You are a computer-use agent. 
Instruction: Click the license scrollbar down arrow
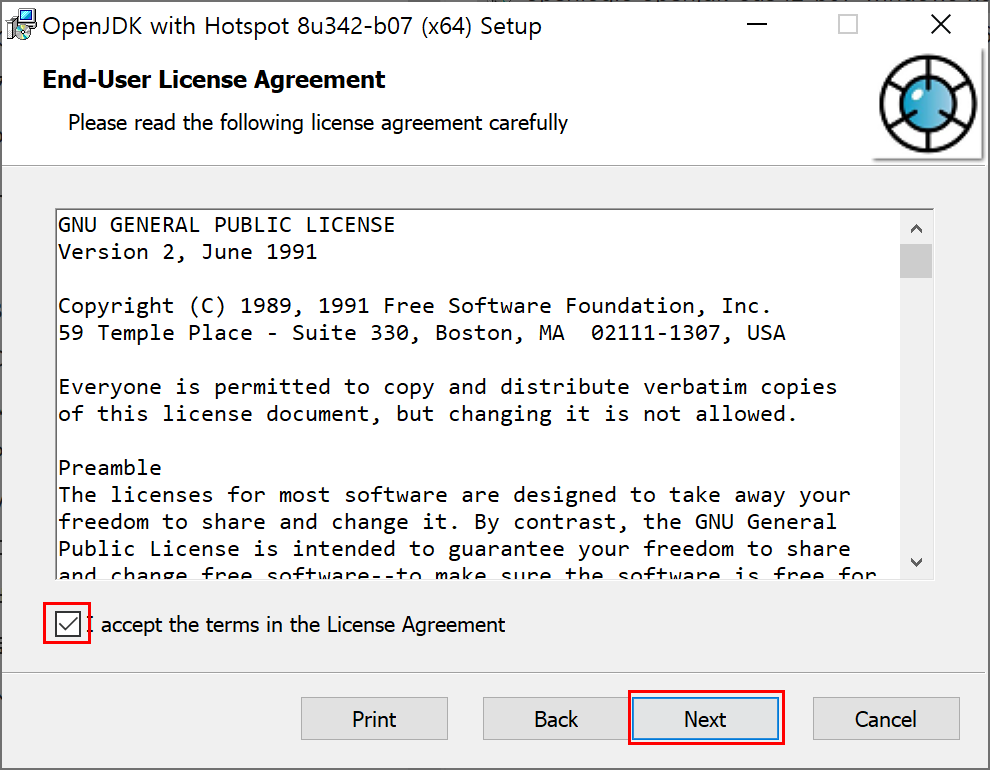[917, 562]
